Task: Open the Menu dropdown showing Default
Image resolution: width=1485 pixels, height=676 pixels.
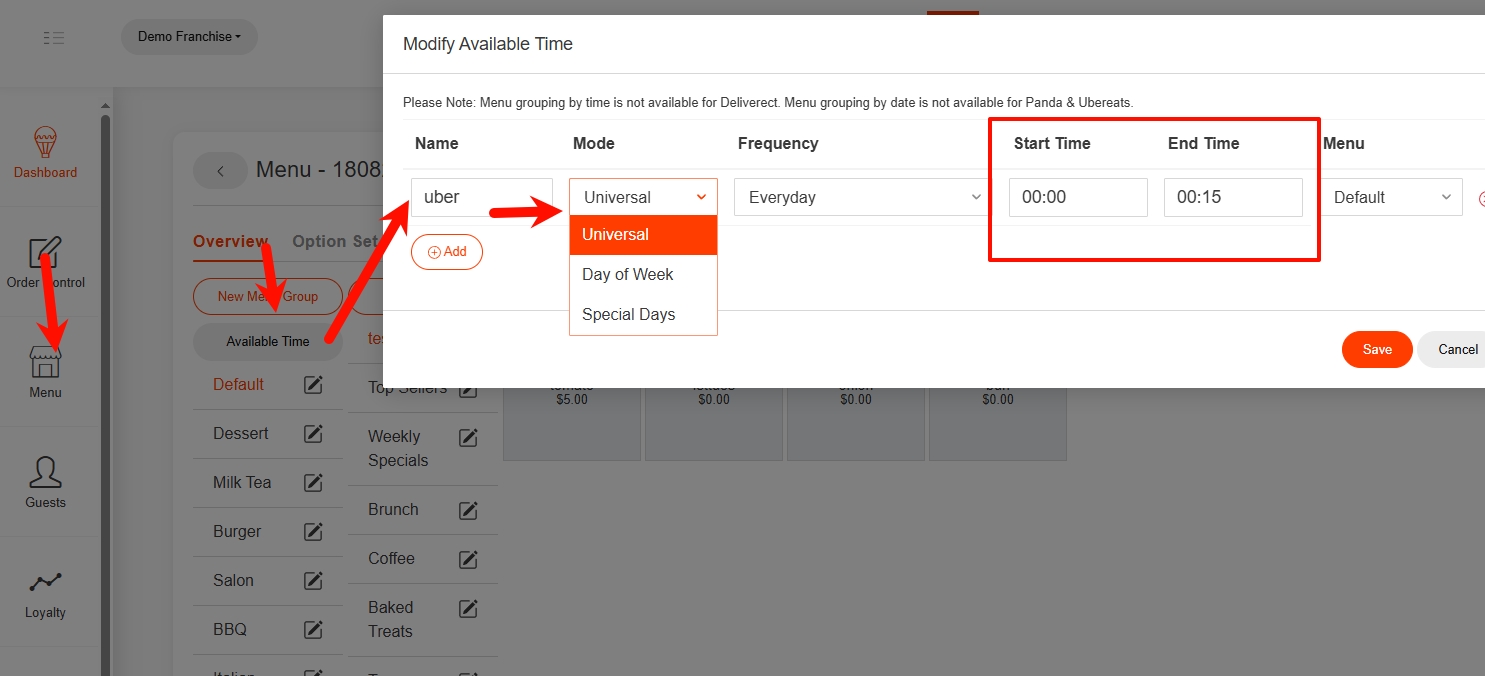Action: pyautogui.click(x=1392, y=198)
